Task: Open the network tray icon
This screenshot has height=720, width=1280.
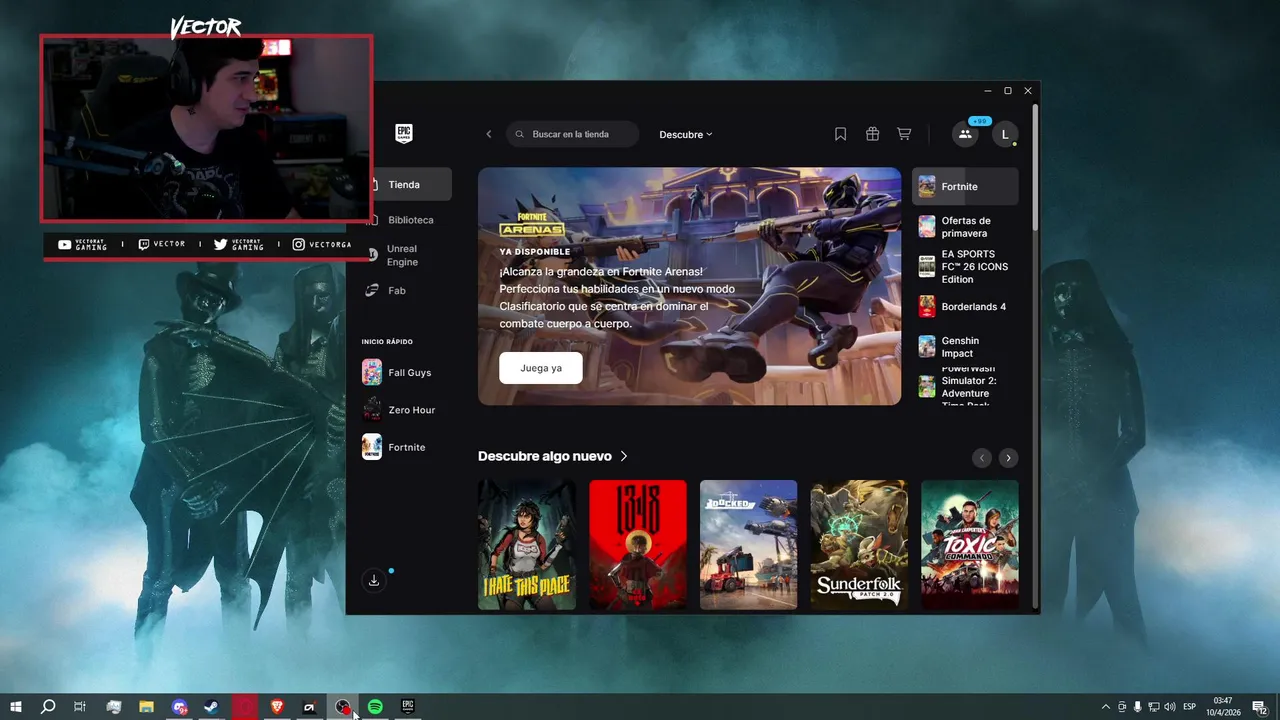Action: click(1154, 707)
